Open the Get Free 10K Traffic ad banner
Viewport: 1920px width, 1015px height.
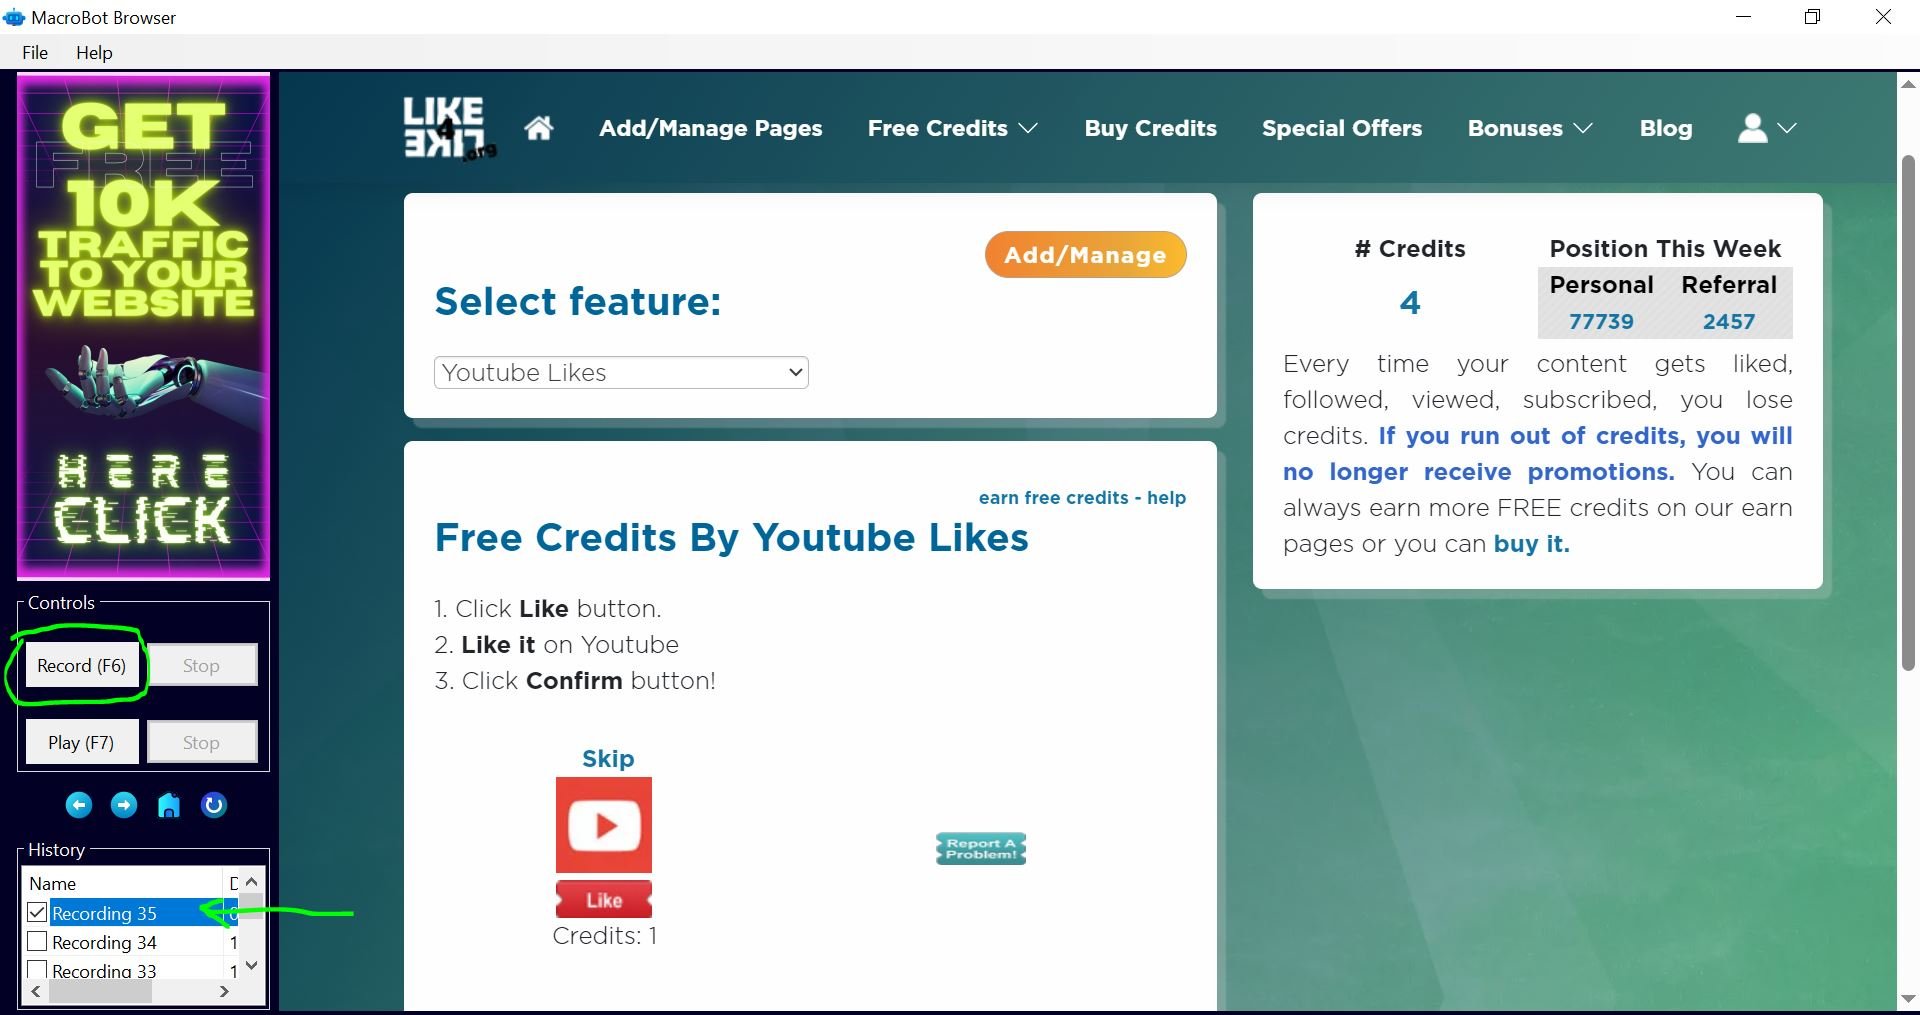pos(143,326)
